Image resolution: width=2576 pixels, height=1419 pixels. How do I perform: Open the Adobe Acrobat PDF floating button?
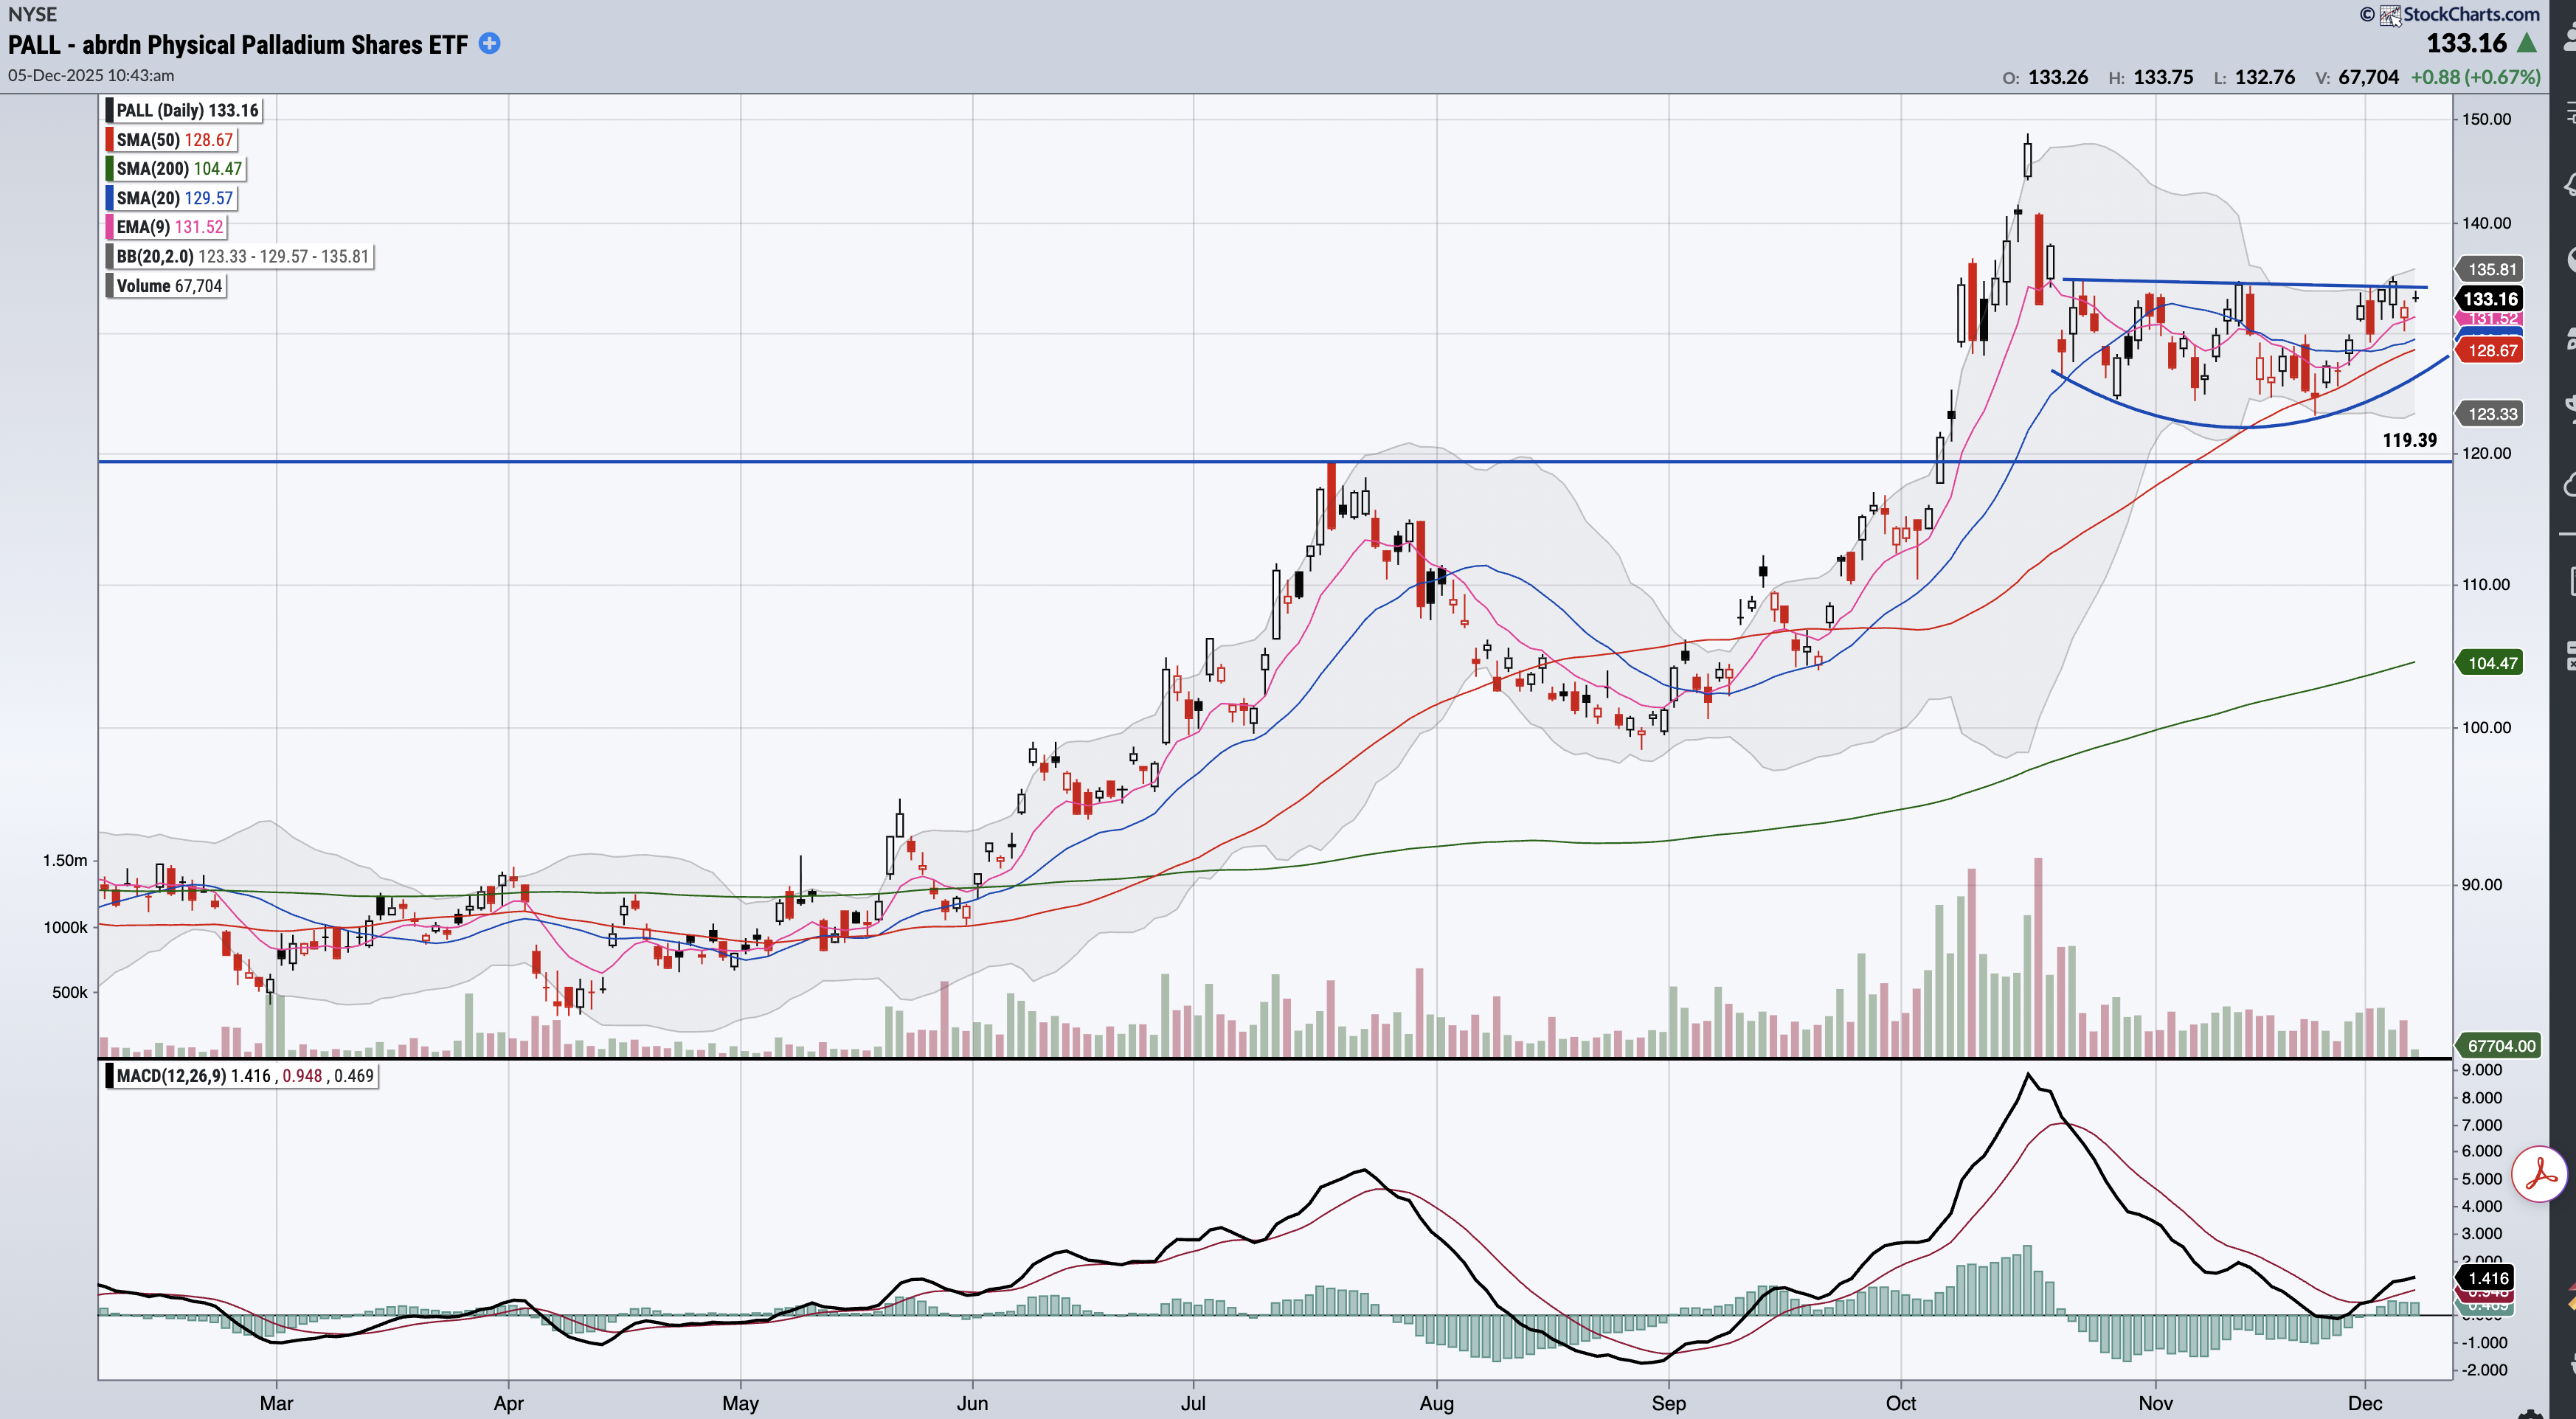pyautogui.click(x=2541, y=1175)
